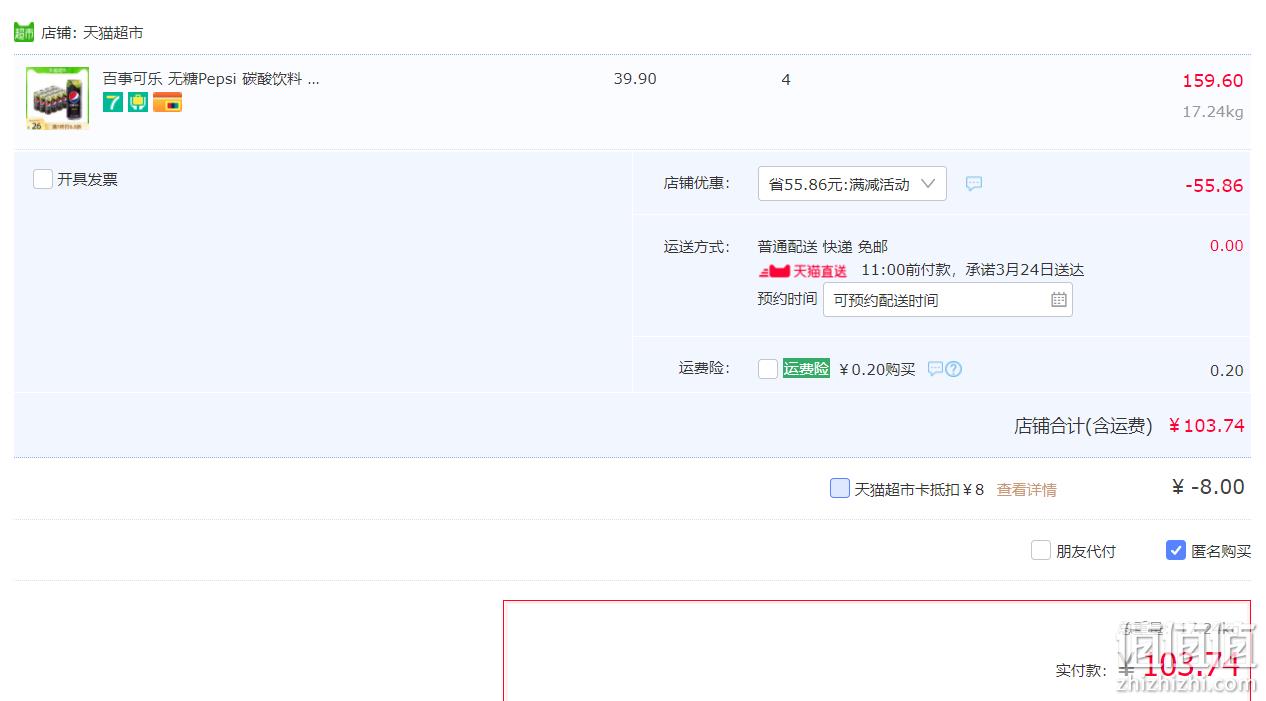Screen dimensions: 1266x701
Task: Click the 11:00前付款 delivery promise text
Action: [973, 270]
